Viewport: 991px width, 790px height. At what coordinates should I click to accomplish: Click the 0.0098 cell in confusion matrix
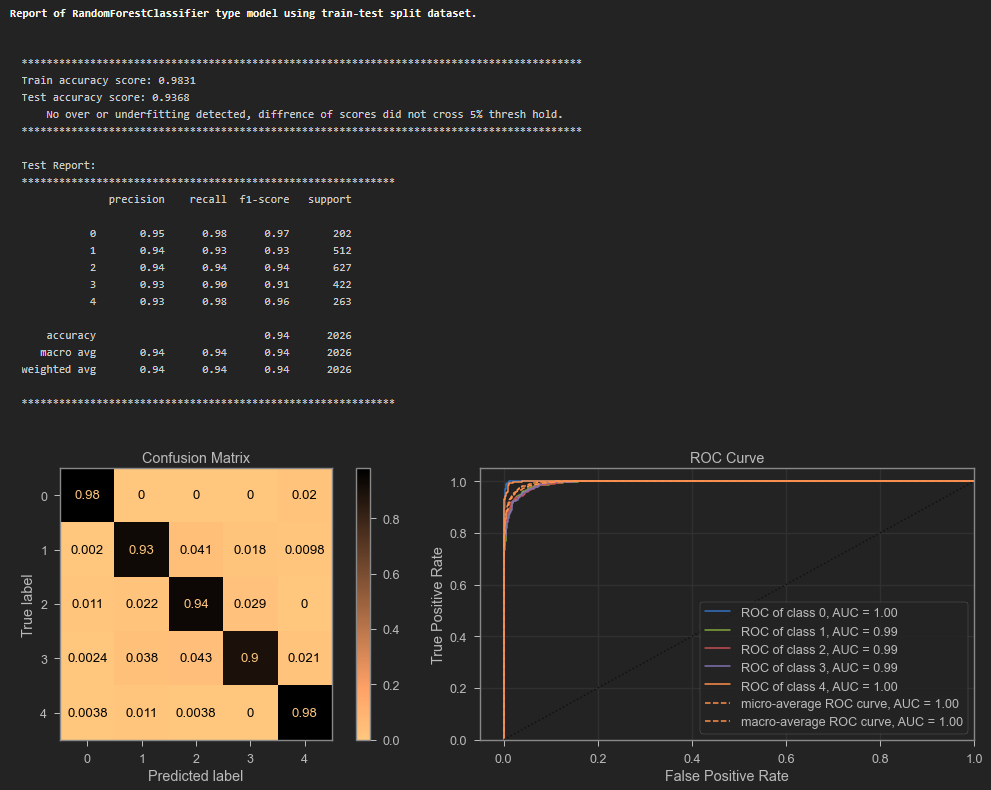pyautogui.click(x=304, y=550)
